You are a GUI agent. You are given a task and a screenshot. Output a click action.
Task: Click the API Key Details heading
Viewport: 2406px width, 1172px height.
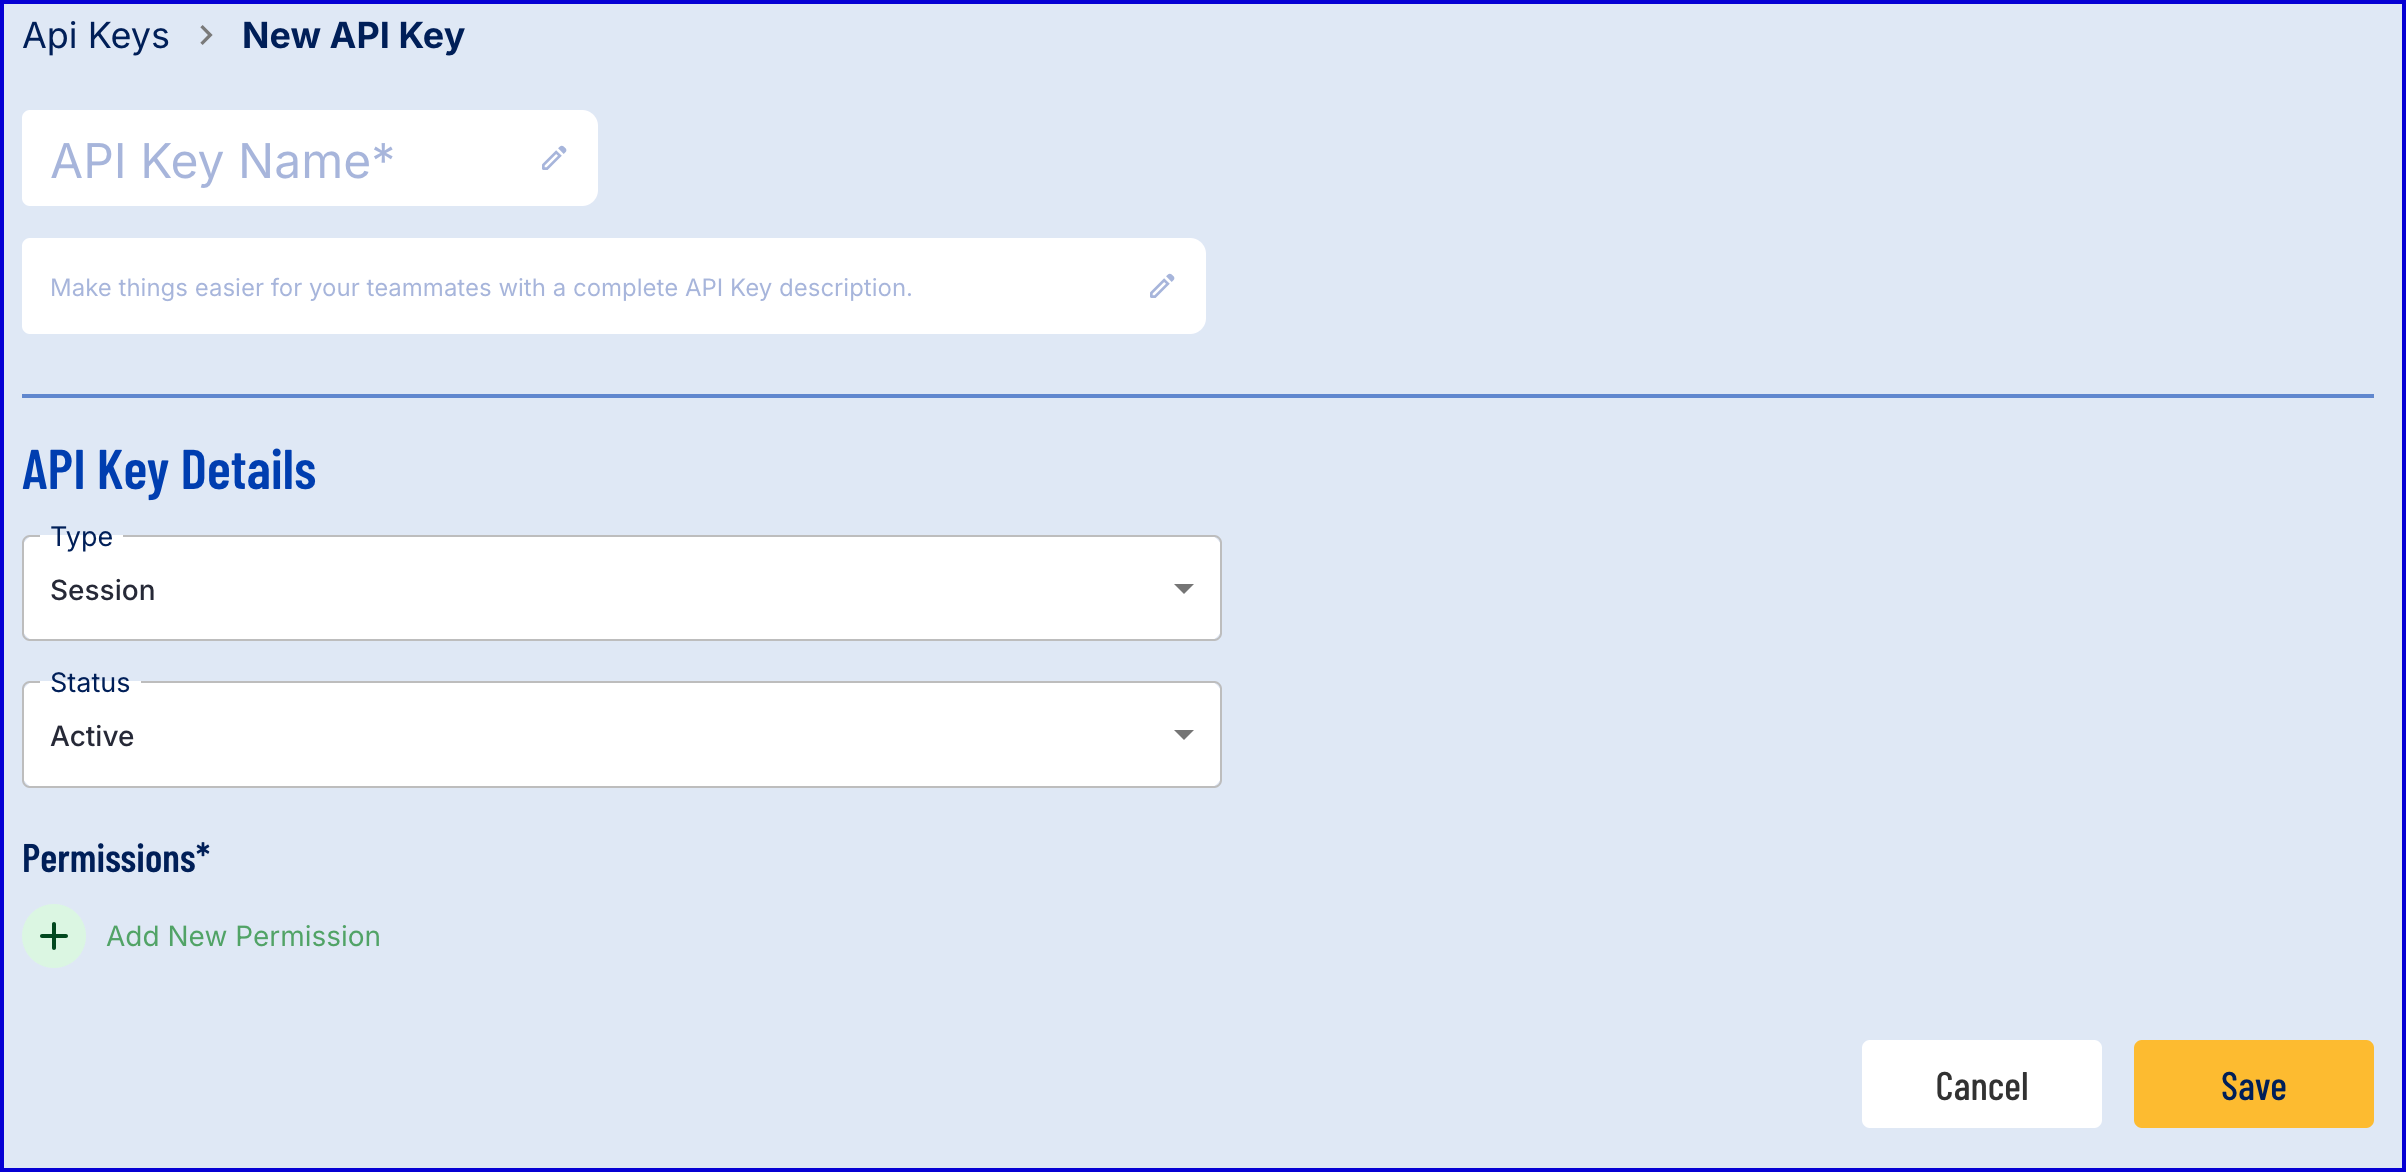coord(169,470)
